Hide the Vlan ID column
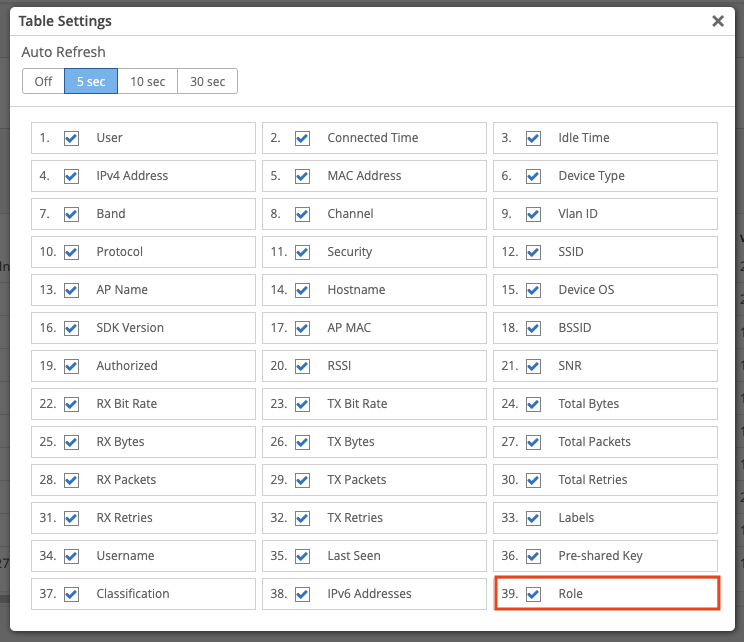 point(534,214)
